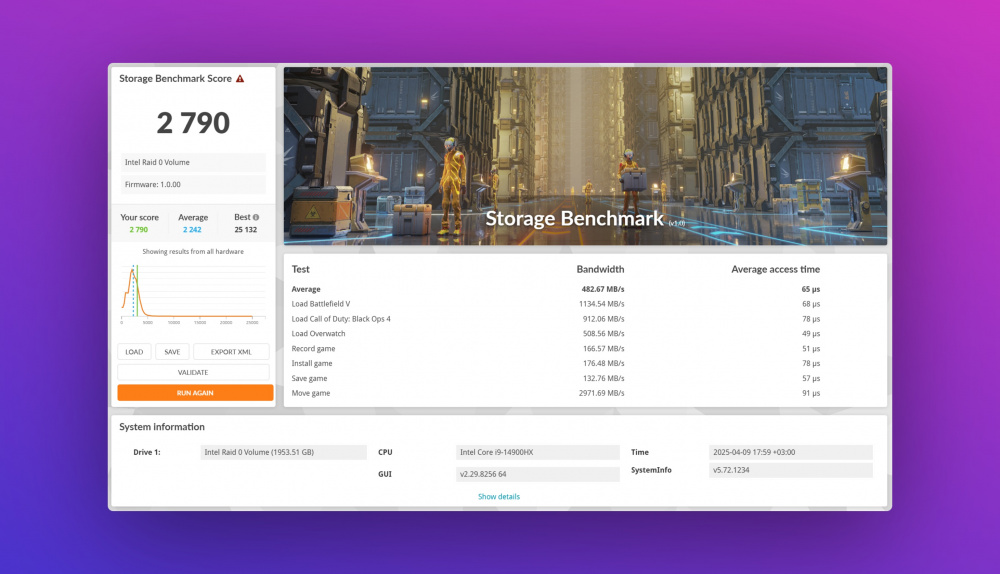The height and width of the screenshot is (574, 1000).
Task: Click the EXPORT XML button
Action: pos(231,352)
